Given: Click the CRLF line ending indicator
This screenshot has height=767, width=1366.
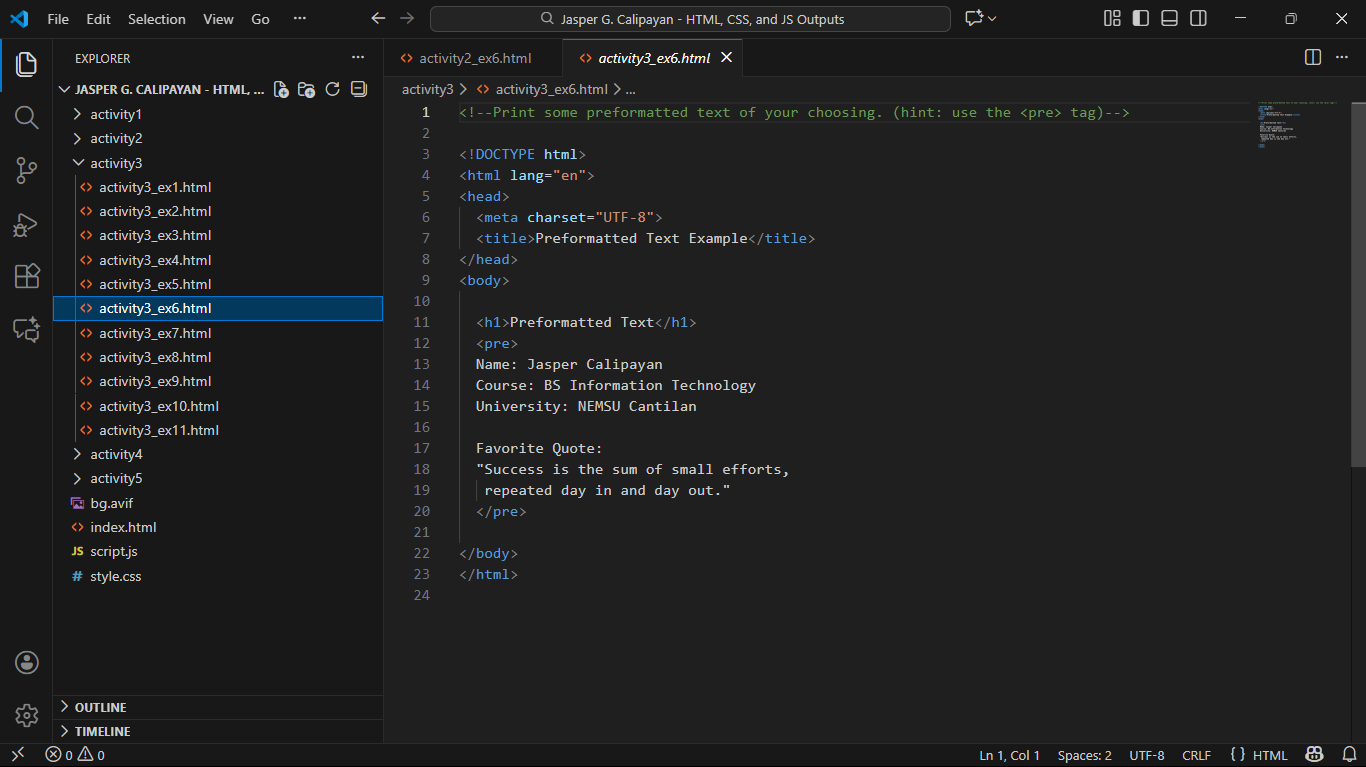Looking at the screenshot, I should click(x=1196, y=756).
